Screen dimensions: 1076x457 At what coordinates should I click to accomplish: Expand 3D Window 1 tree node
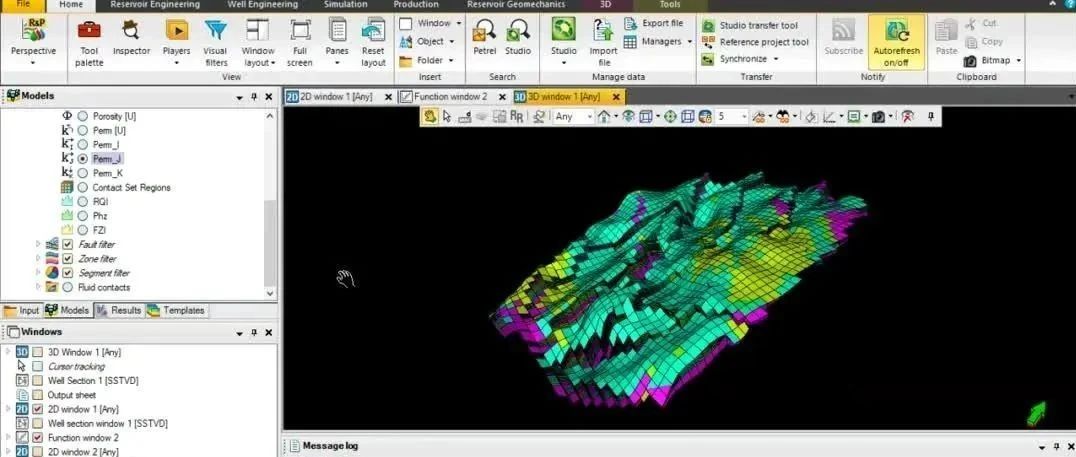coord(8,352)
